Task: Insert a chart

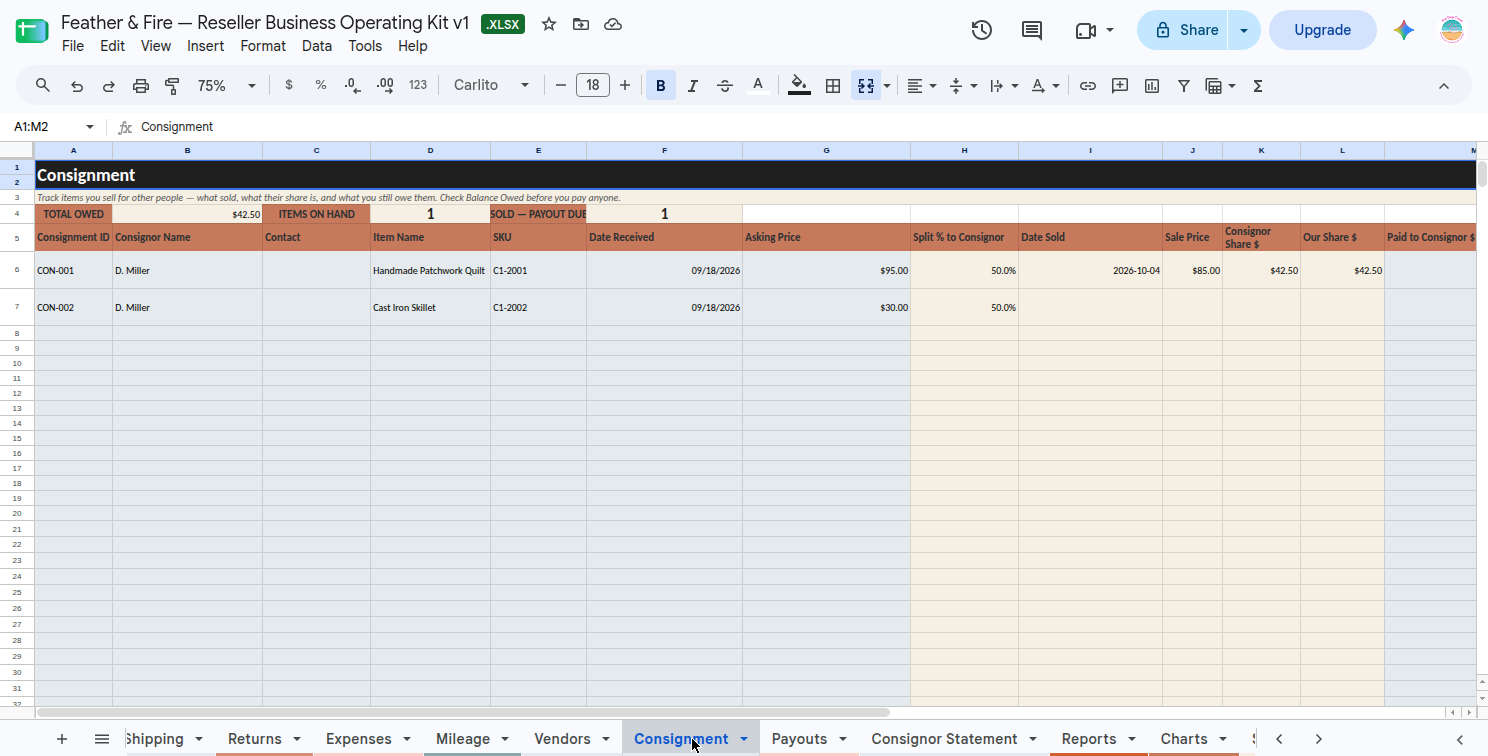Action: [1152, 86]
